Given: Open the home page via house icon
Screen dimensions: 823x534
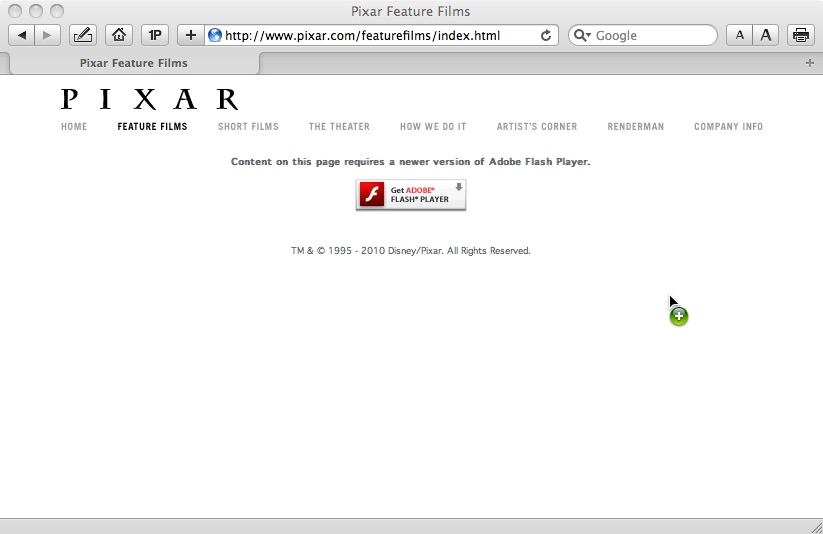Looking at the screenshot, I should tap(119, 35).
